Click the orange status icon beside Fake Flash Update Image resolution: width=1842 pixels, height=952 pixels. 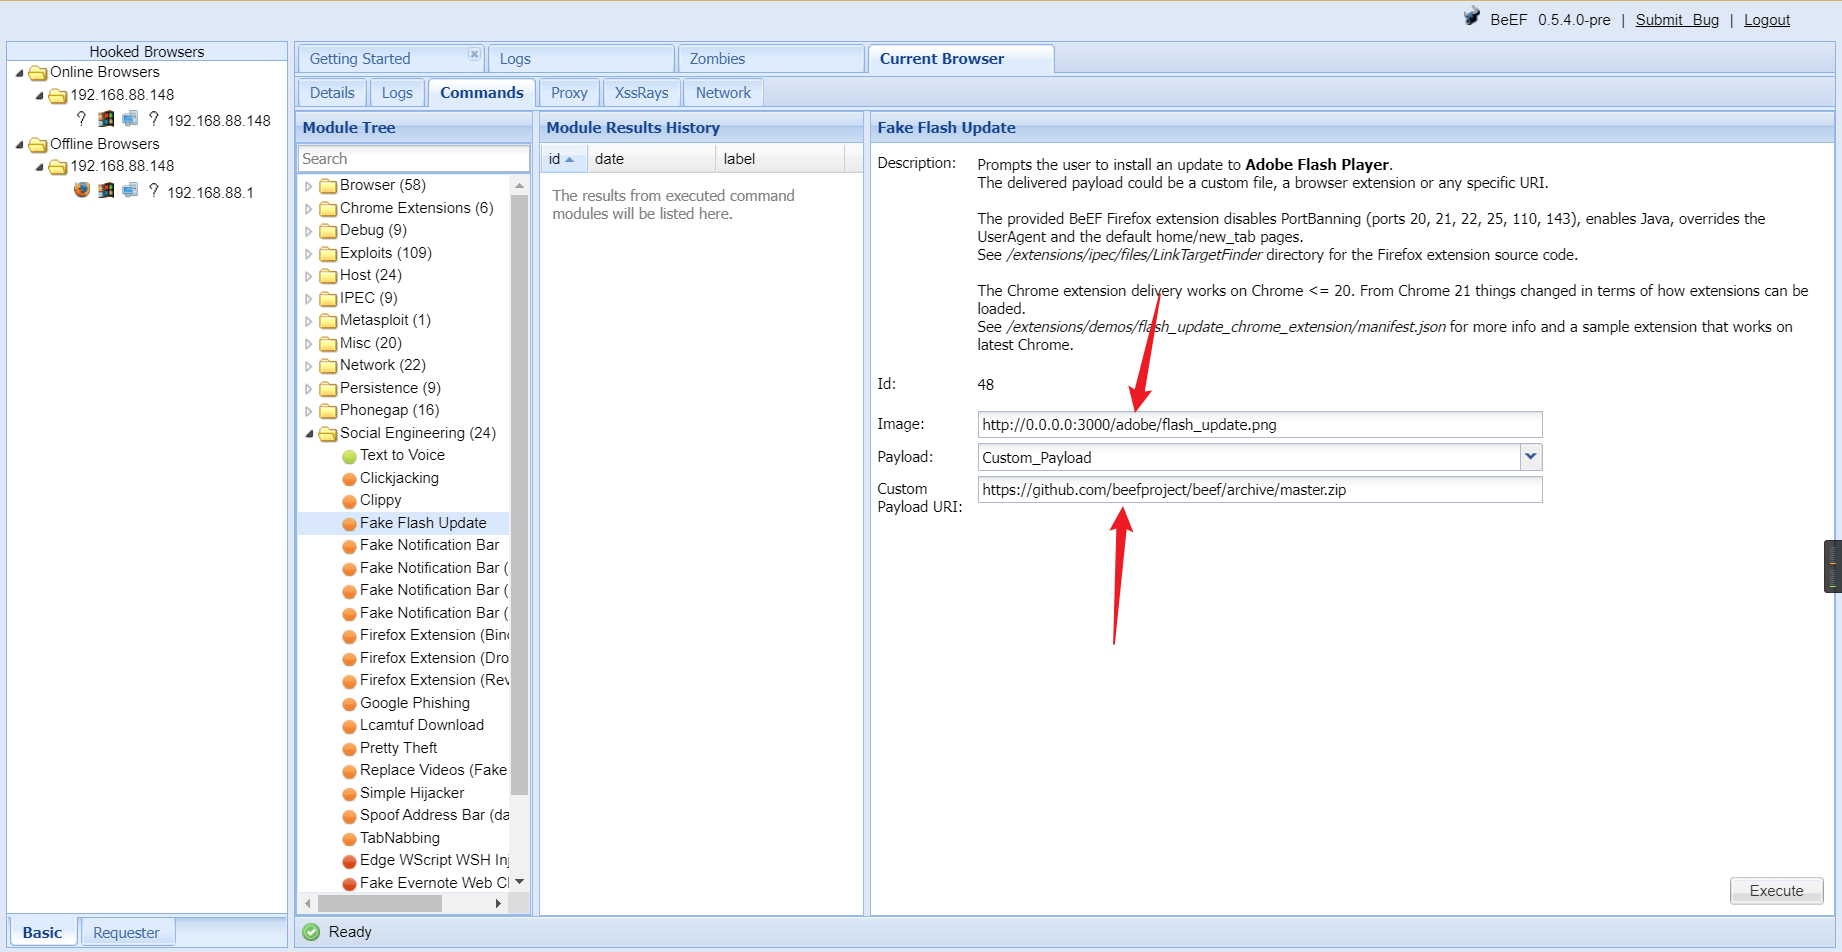tap(349, 524)
